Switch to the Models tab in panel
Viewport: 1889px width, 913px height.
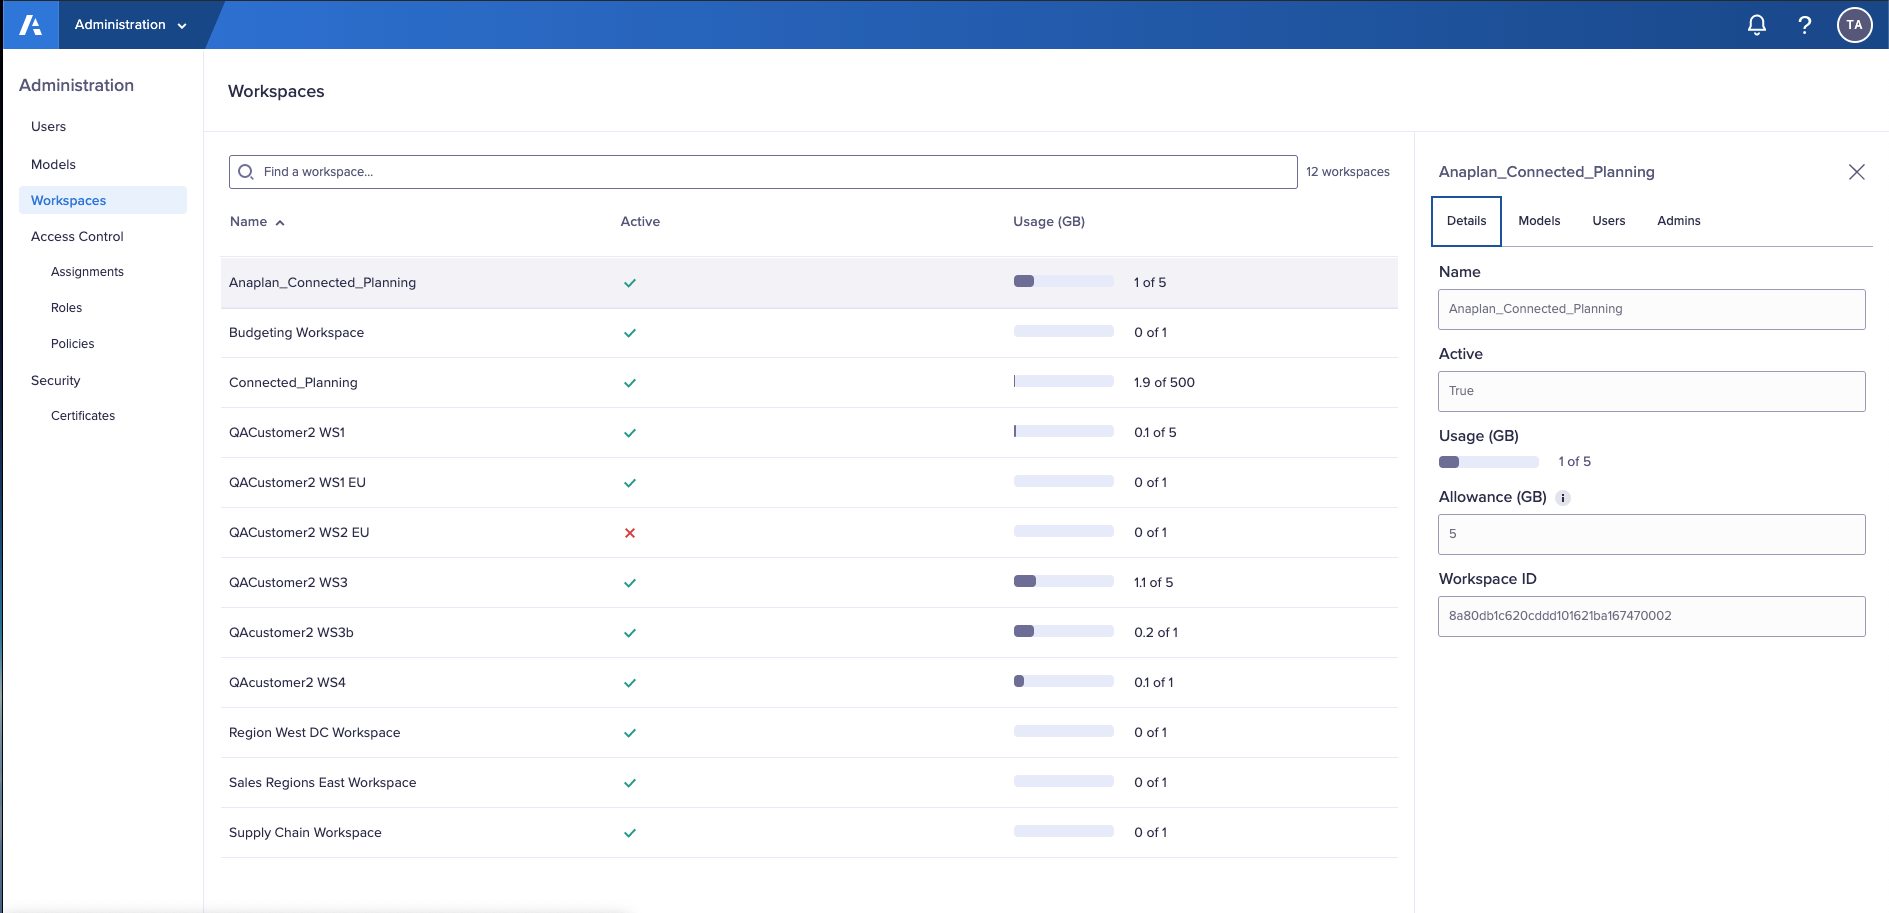1539,221
